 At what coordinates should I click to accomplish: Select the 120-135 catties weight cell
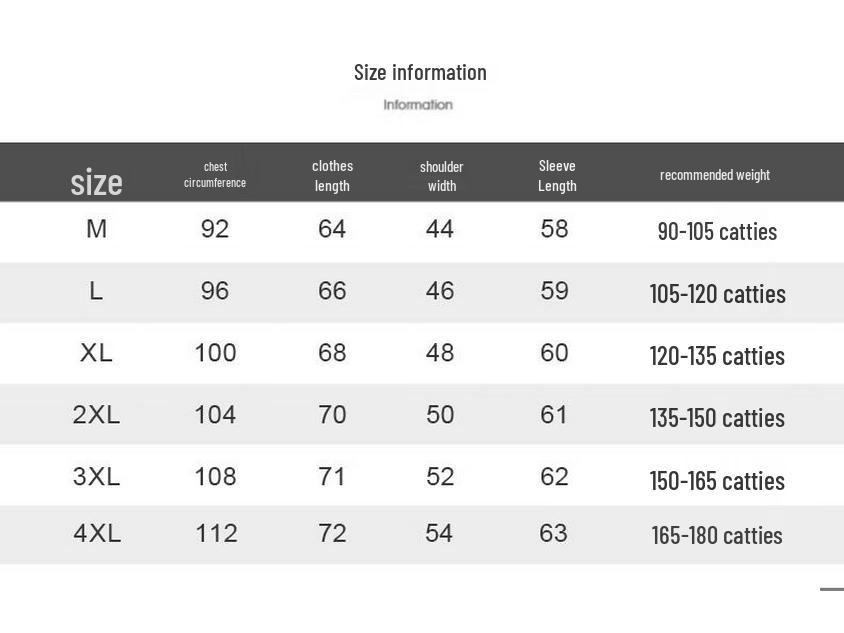coord(717,356)
